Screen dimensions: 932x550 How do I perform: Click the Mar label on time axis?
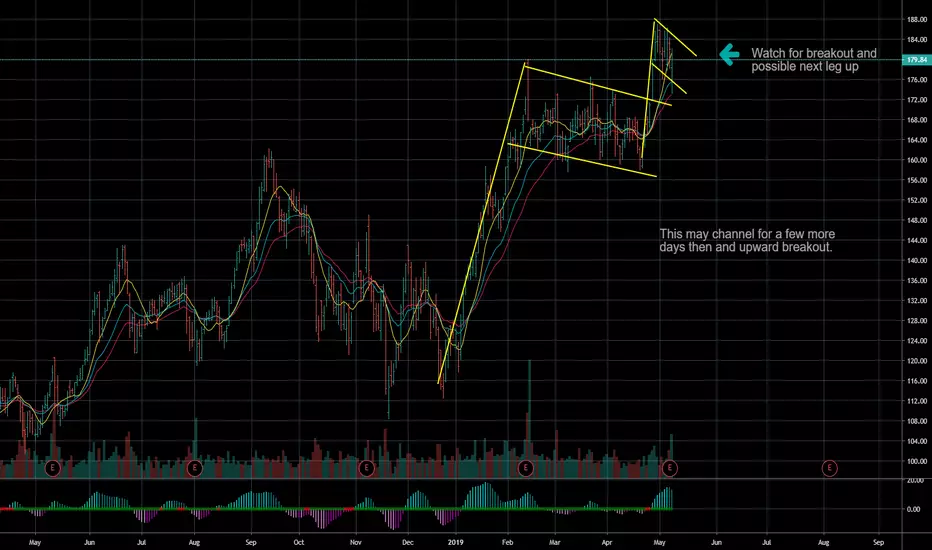pyautogui.click(x=555, y=542)
